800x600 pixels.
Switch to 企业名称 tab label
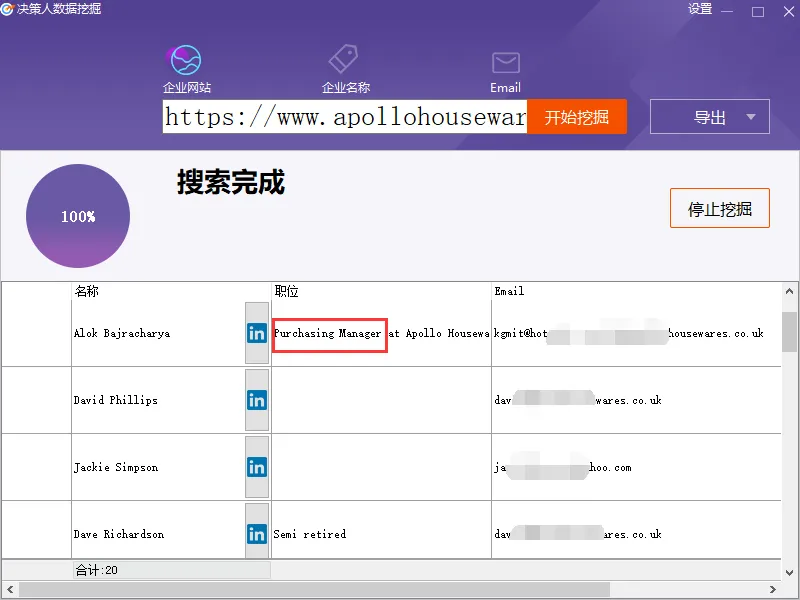(x=346, y=88)
